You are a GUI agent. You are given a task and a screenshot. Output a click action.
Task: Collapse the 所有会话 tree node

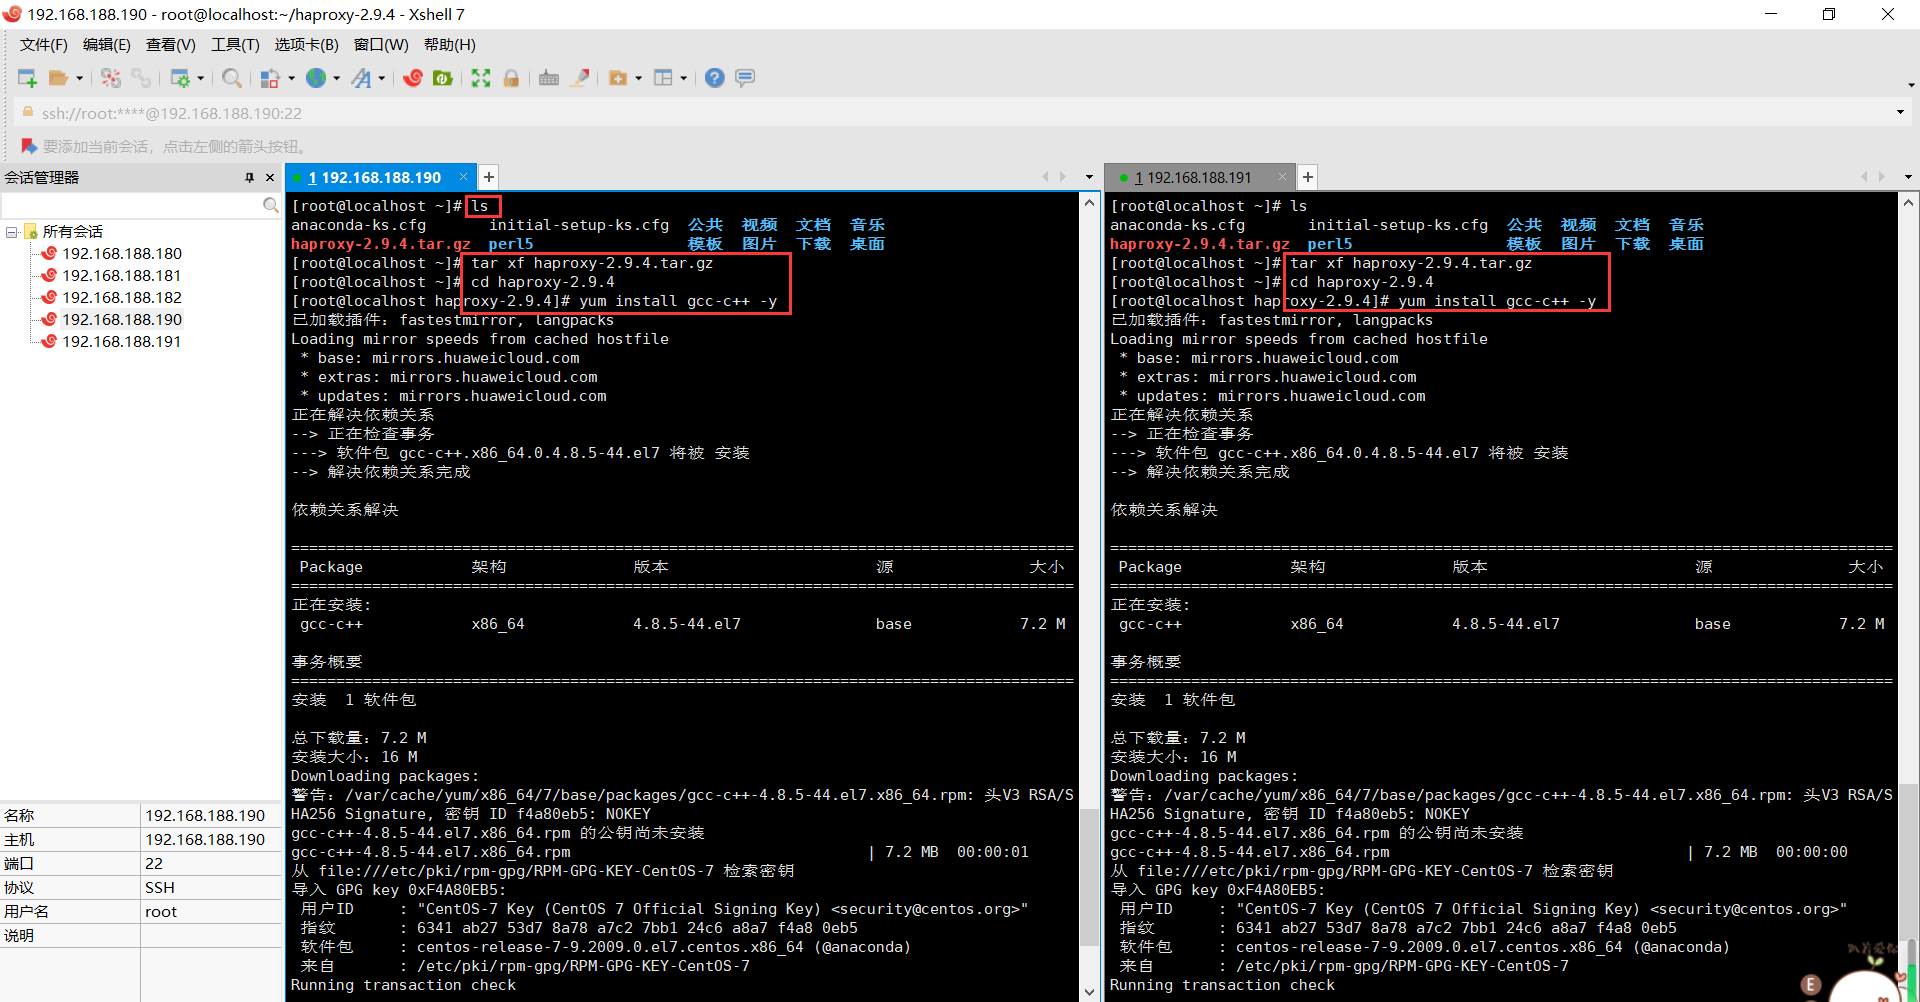tap(12, 231)
